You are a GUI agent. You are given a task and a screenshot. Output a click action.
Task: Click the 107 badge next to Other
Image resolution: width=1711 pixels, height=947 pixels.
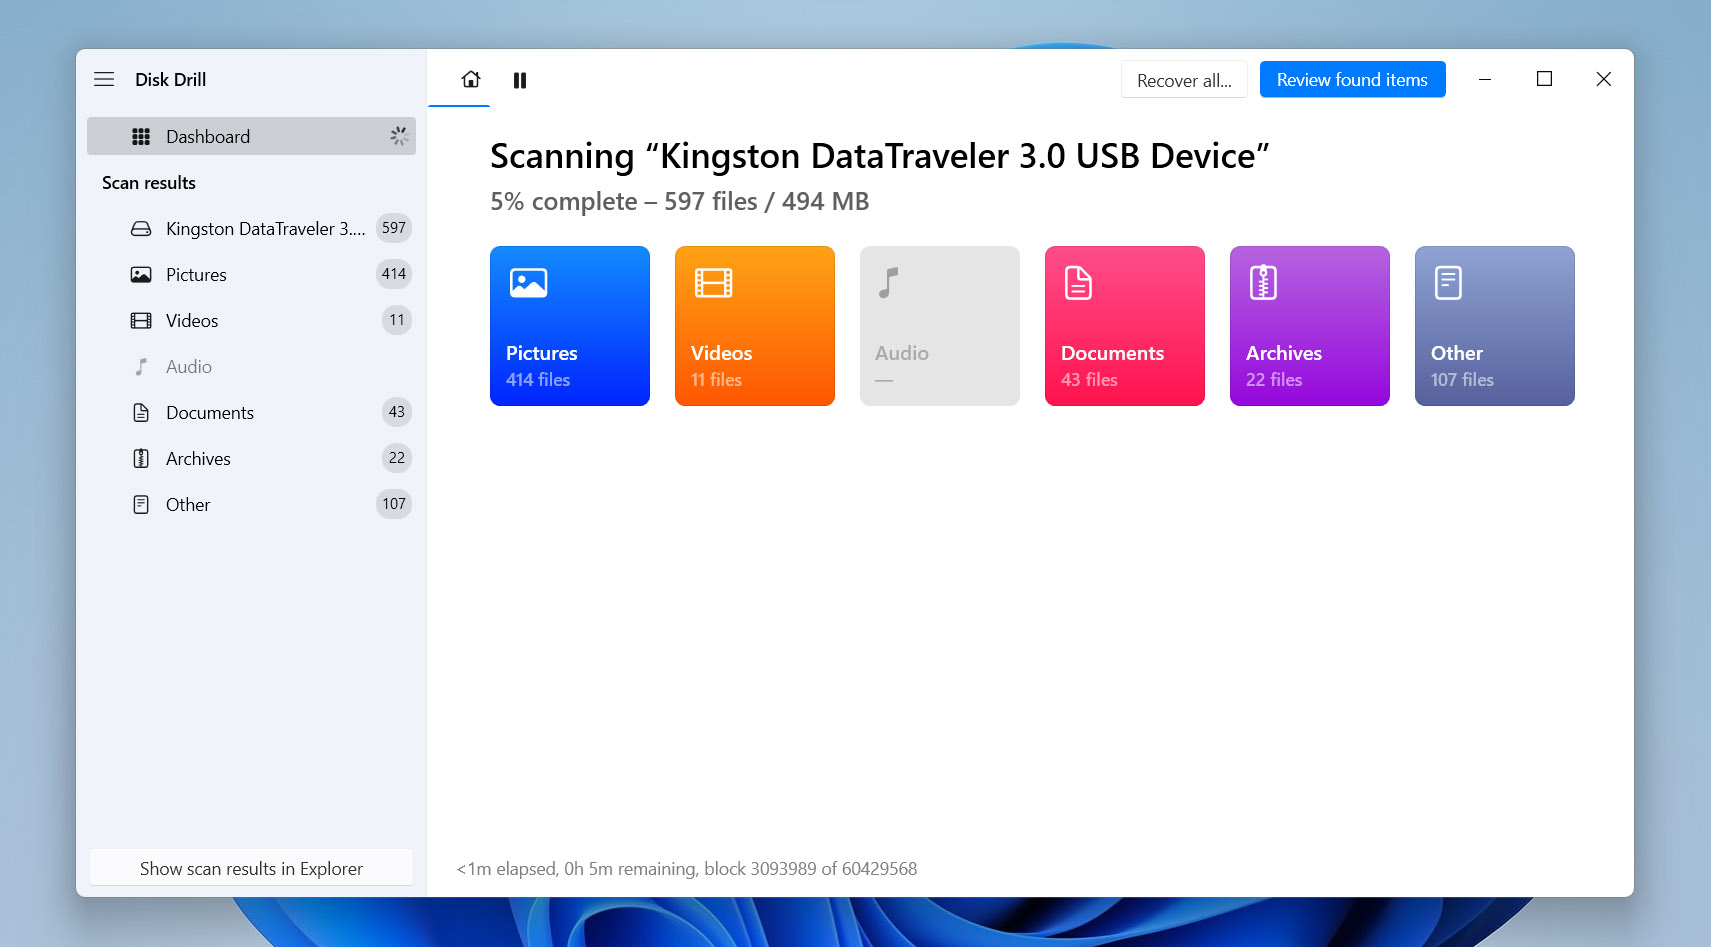pyautogui.click(x=394, y=504)
